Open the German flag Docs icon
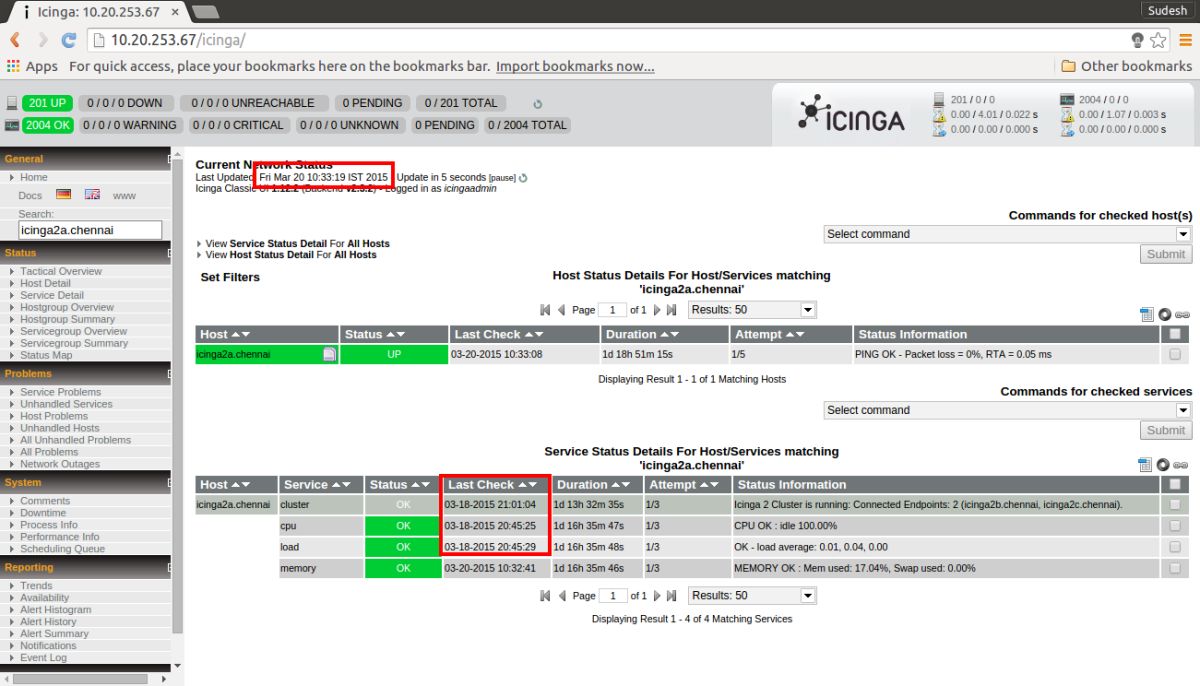1200x686 pixels. 64,195
